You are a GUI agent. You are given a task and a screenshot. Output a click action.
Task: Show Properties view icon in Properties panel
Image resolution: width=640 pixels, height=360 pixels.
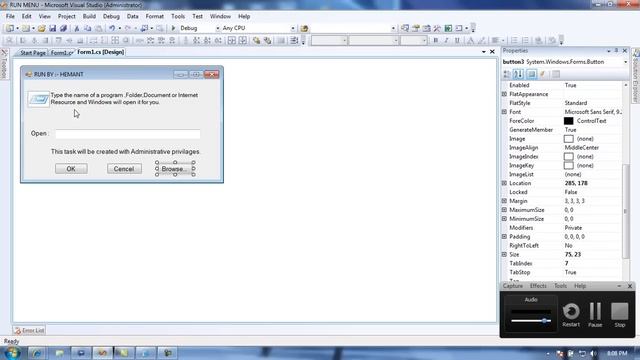coord(531,74)
